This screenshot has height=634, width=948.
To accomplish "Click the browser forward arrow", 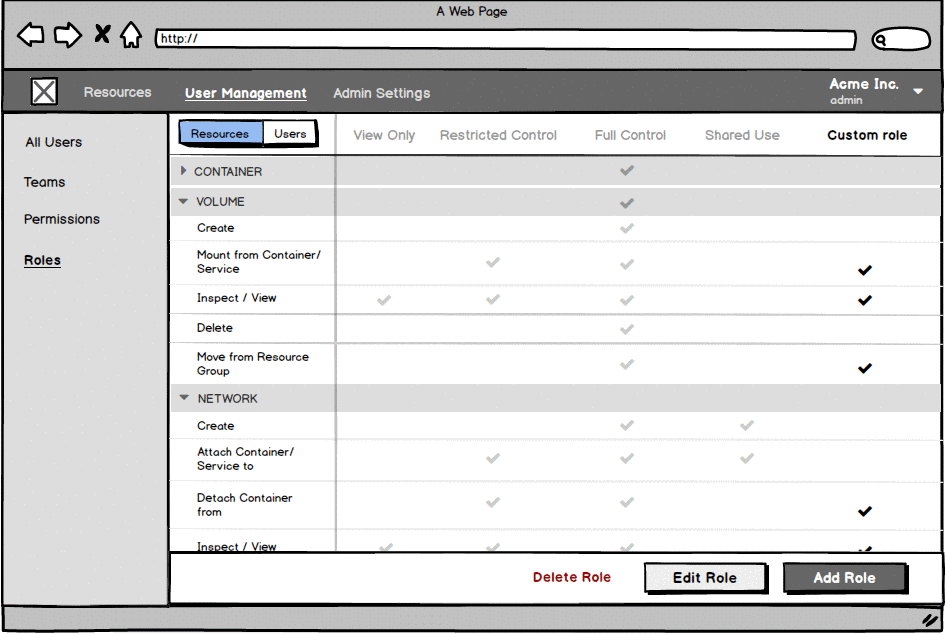I will coord(67,34).
